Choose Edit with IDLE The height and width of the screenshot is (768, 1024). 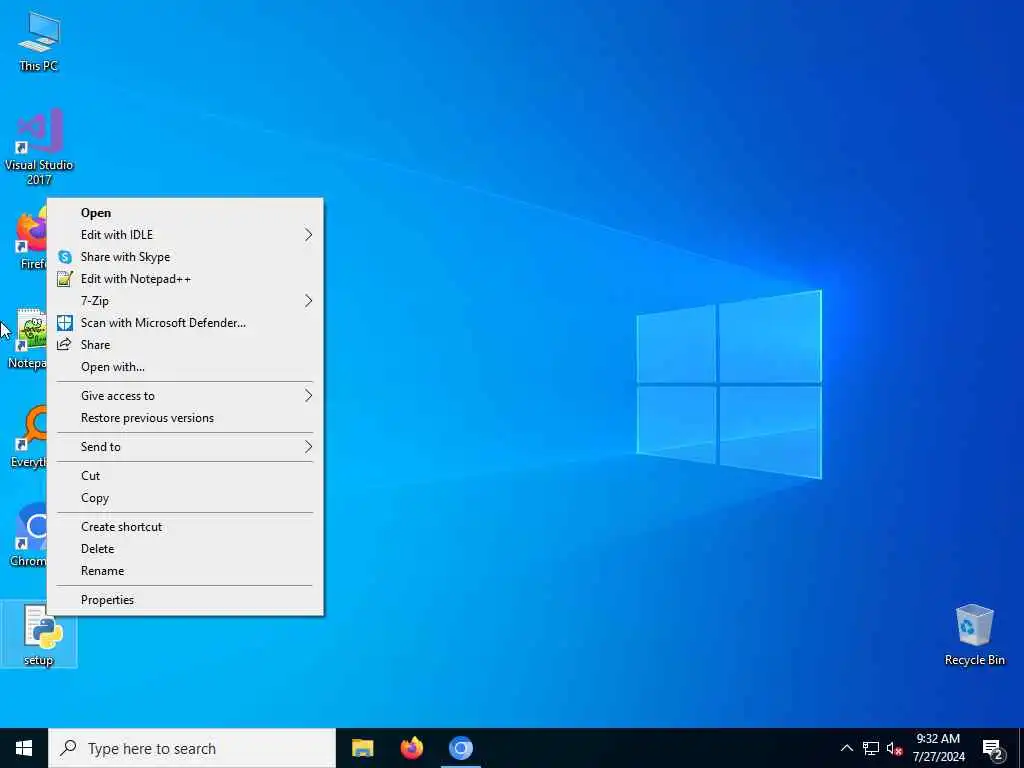[185, 235]
